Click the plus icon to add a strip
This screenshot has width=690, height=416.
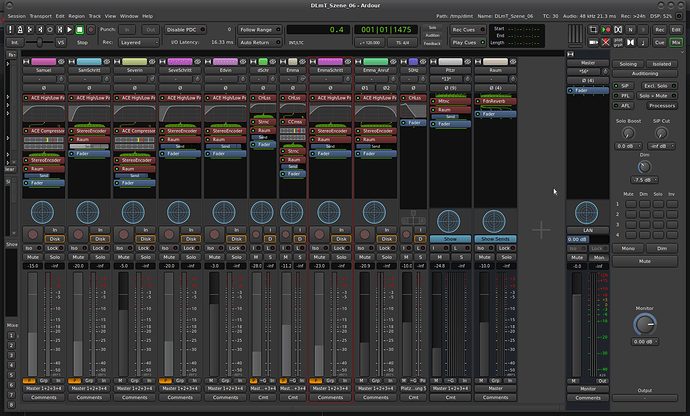pos(541,229)
